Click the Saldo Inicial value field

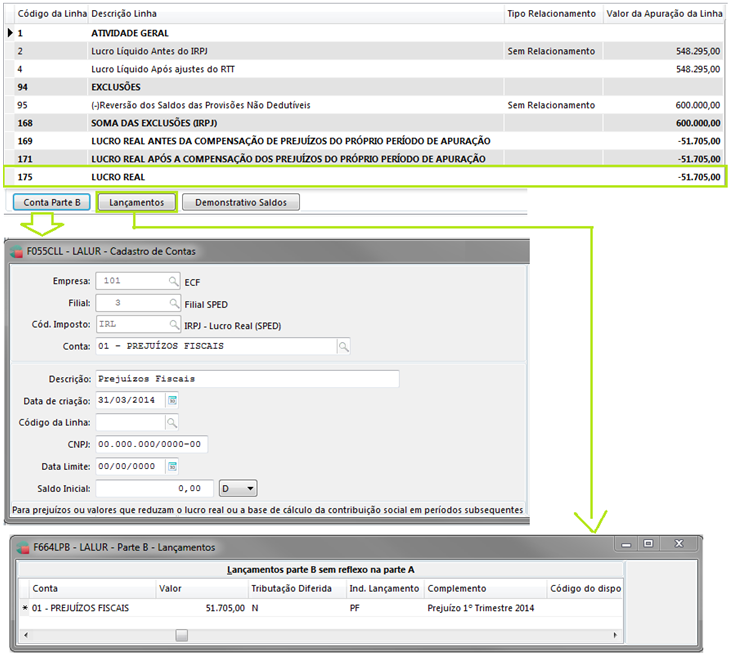[155, 488]
